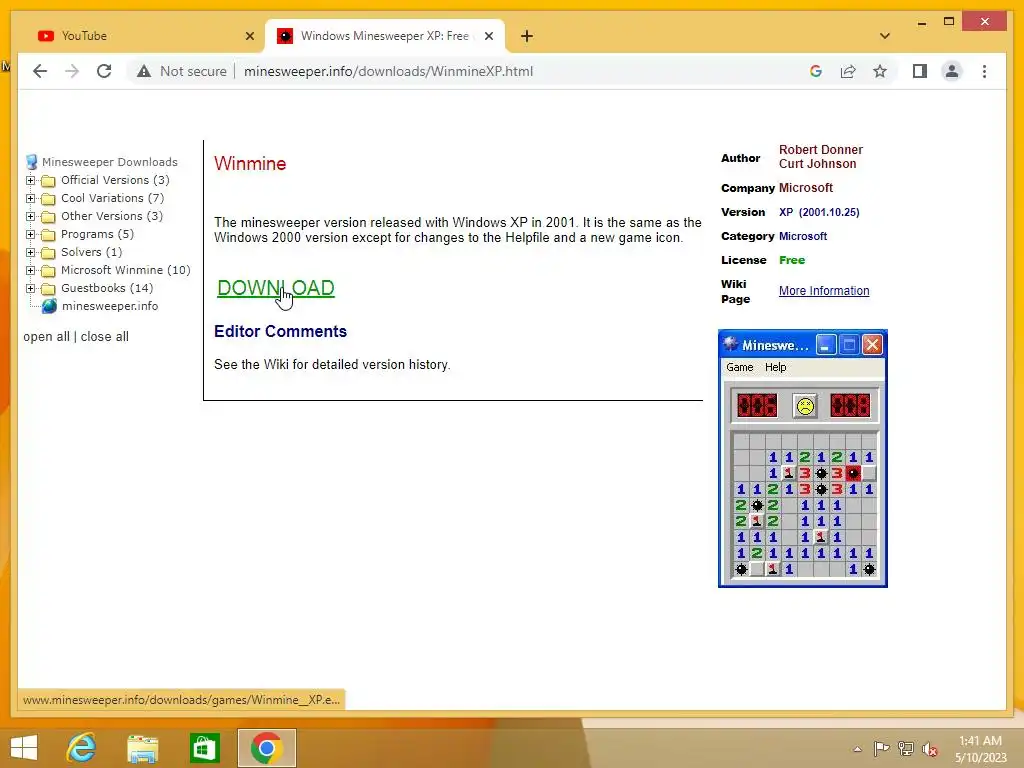The width and height of the screenshot is (1024, 768).
Task: Click the Chrome icon in taskbar
Action: click(266, 748)
